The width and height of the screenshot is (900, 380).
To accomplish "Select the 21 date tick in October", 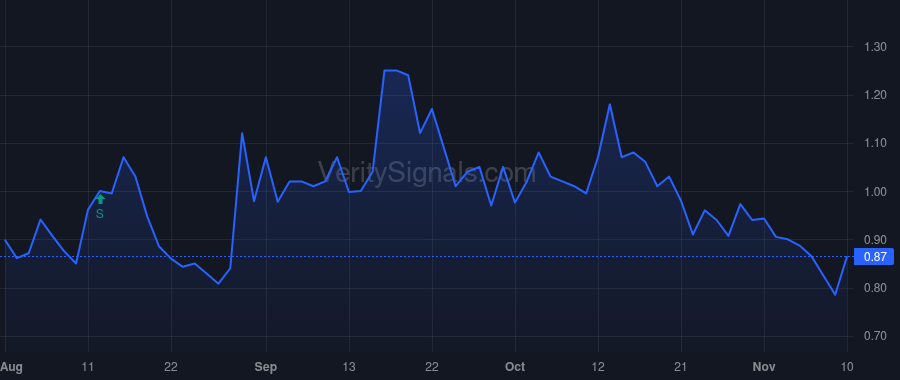I will 681,367.
